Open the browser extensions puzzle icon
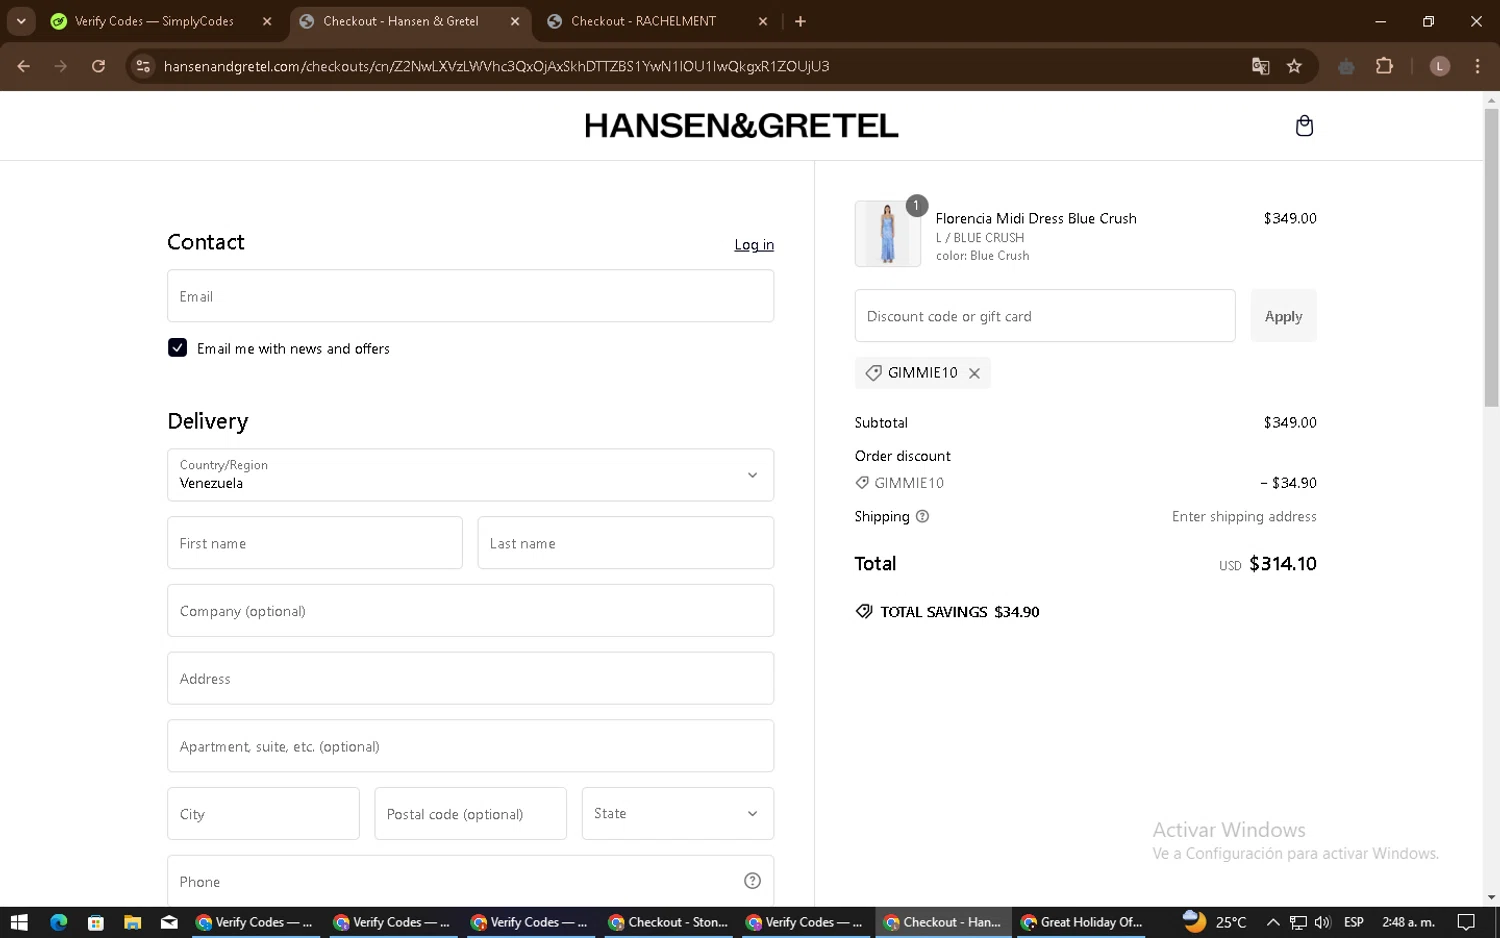This screenshot has height=938, width=1500. coord(1384,66)
